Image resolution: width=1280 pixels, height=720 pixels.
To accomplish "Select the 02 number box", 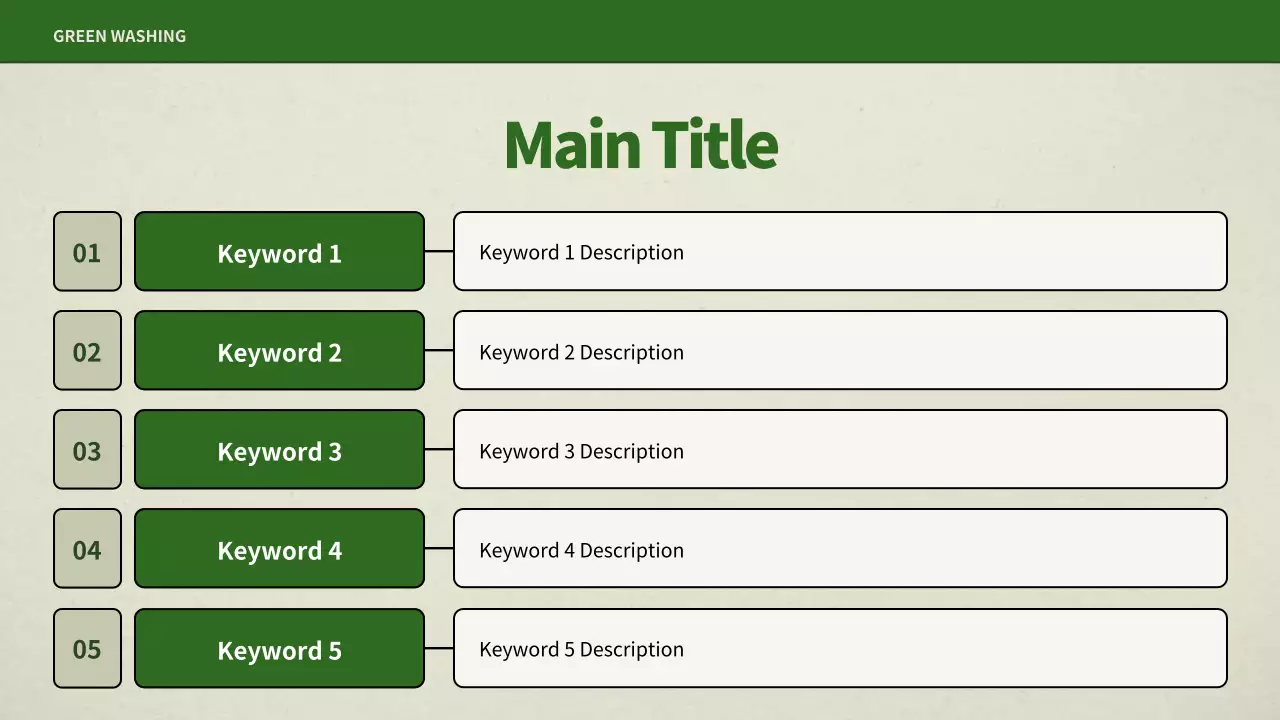I will click(x=87, y=351).
